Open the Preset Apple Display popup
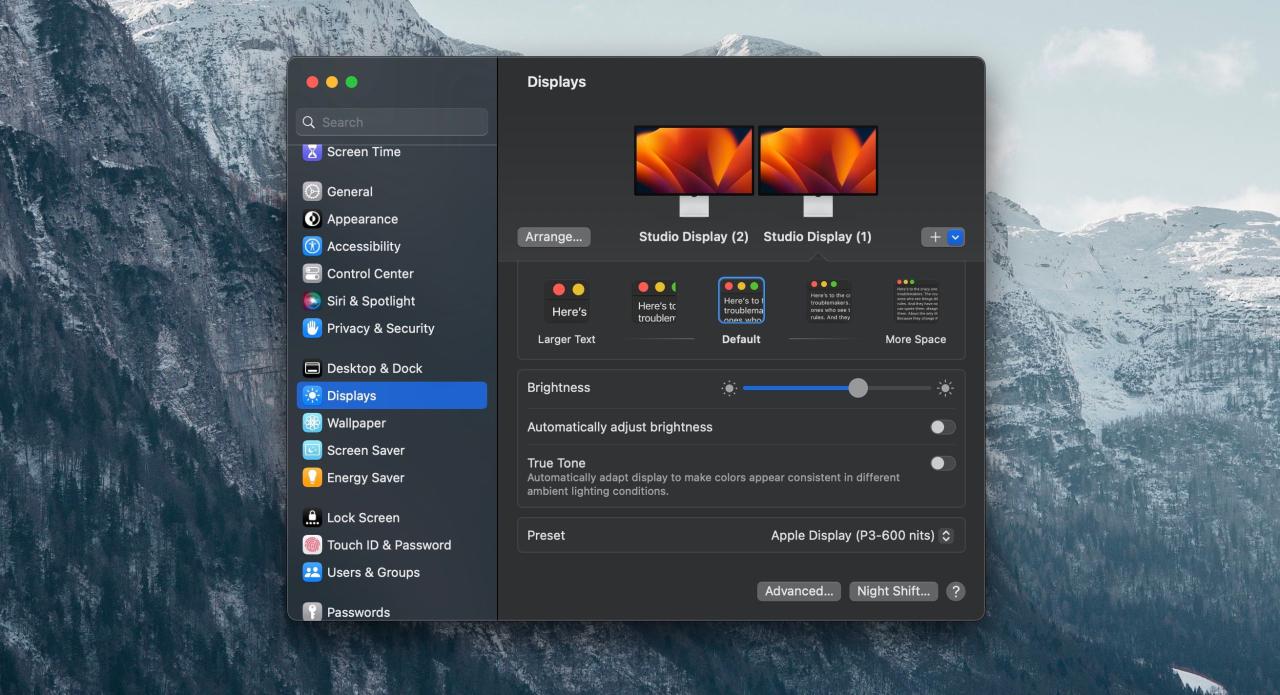The height and width of the screenshot is (695, 1280). [x=862, y=535]
